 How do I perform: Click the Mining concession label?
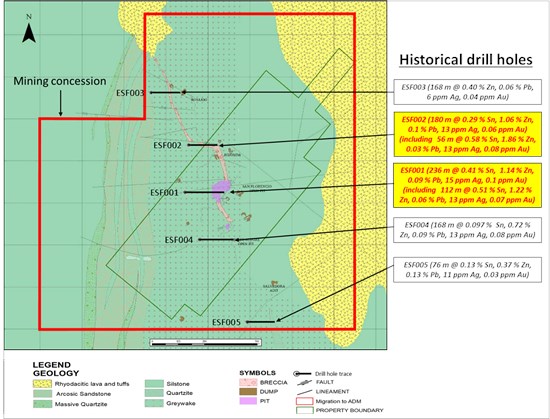tap(60, 81)
